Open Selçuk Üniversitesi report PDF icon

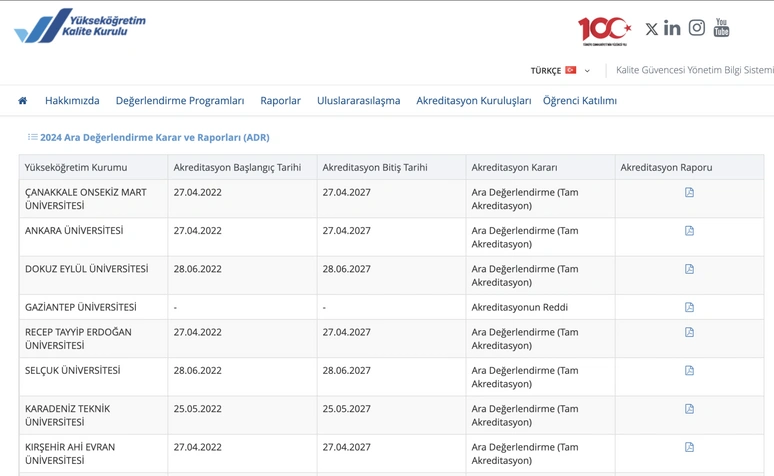pos(689,370)
